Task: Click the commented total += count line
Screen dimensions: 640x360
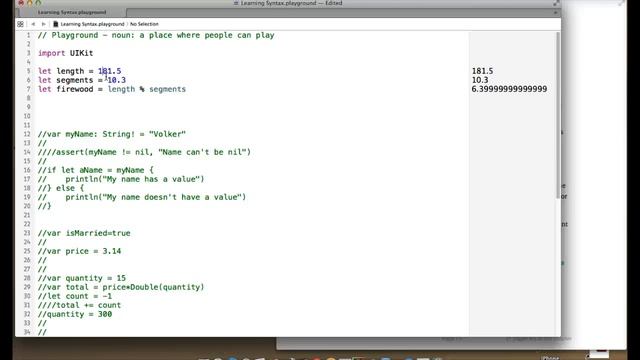Action: coord(79,305)
